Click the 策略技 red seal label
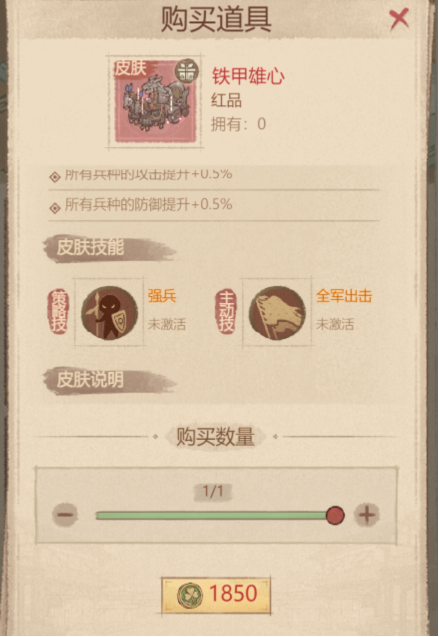 pyautogui.click(x=59, y=312)
